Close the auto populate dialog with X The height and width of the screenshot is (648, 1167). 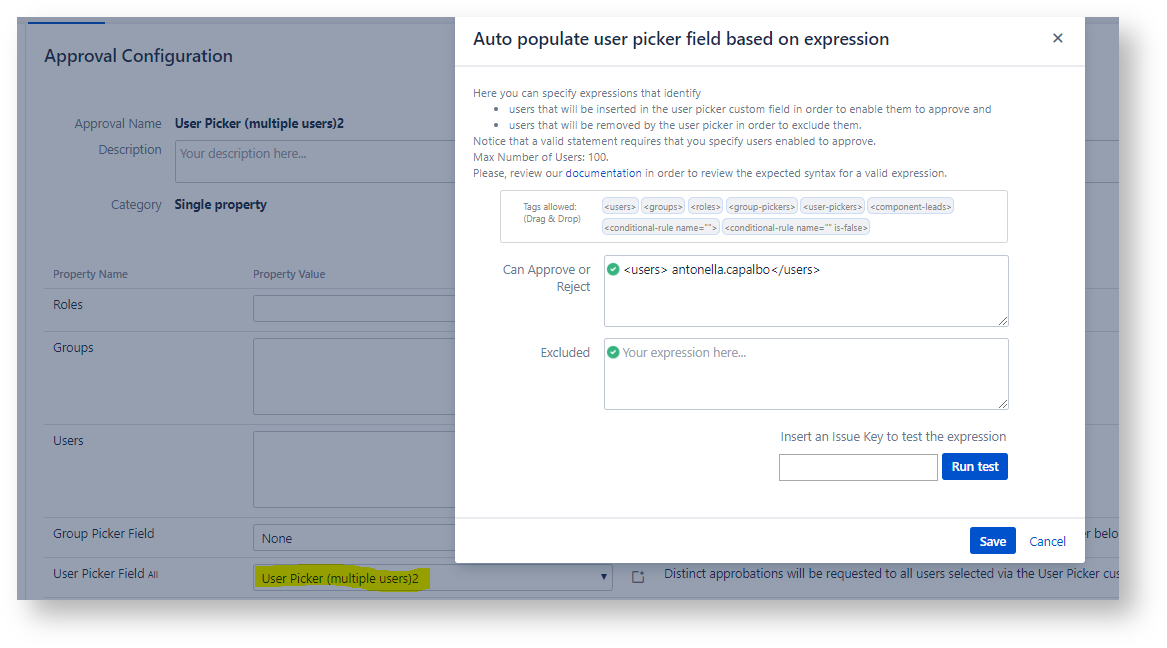coord(1057,39)
